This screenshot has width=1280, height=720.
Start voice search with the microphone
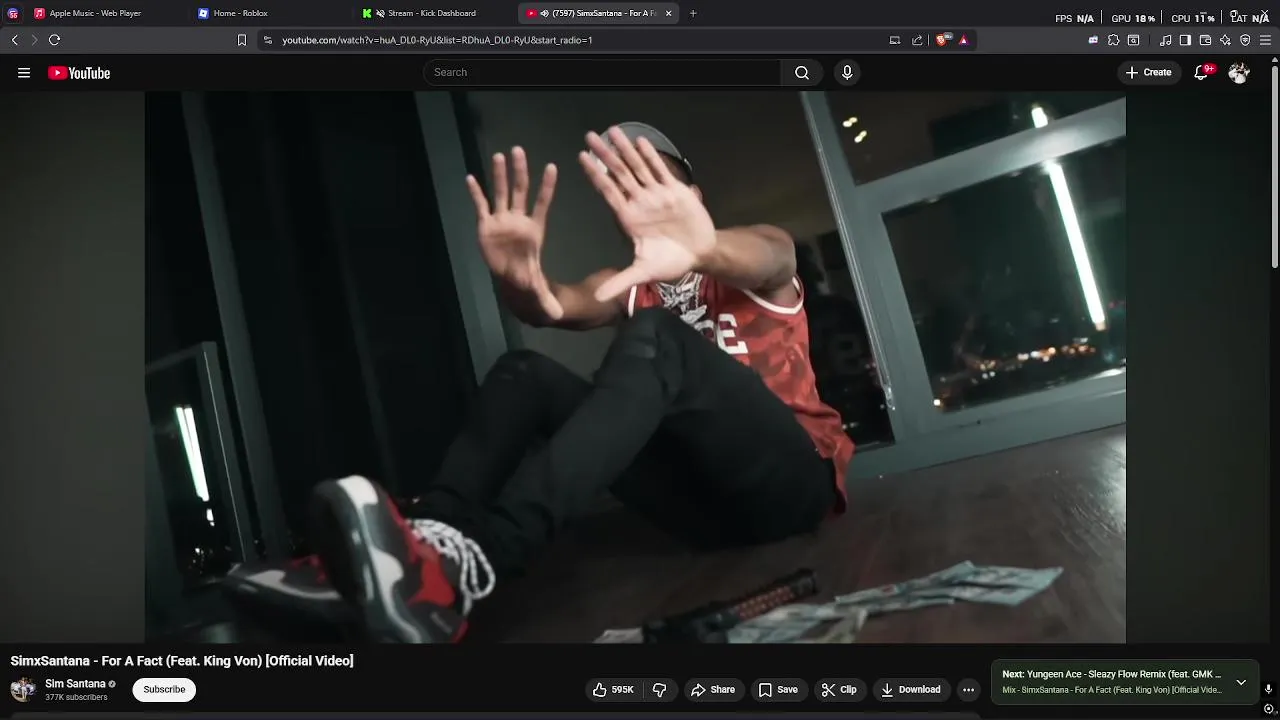847,72
